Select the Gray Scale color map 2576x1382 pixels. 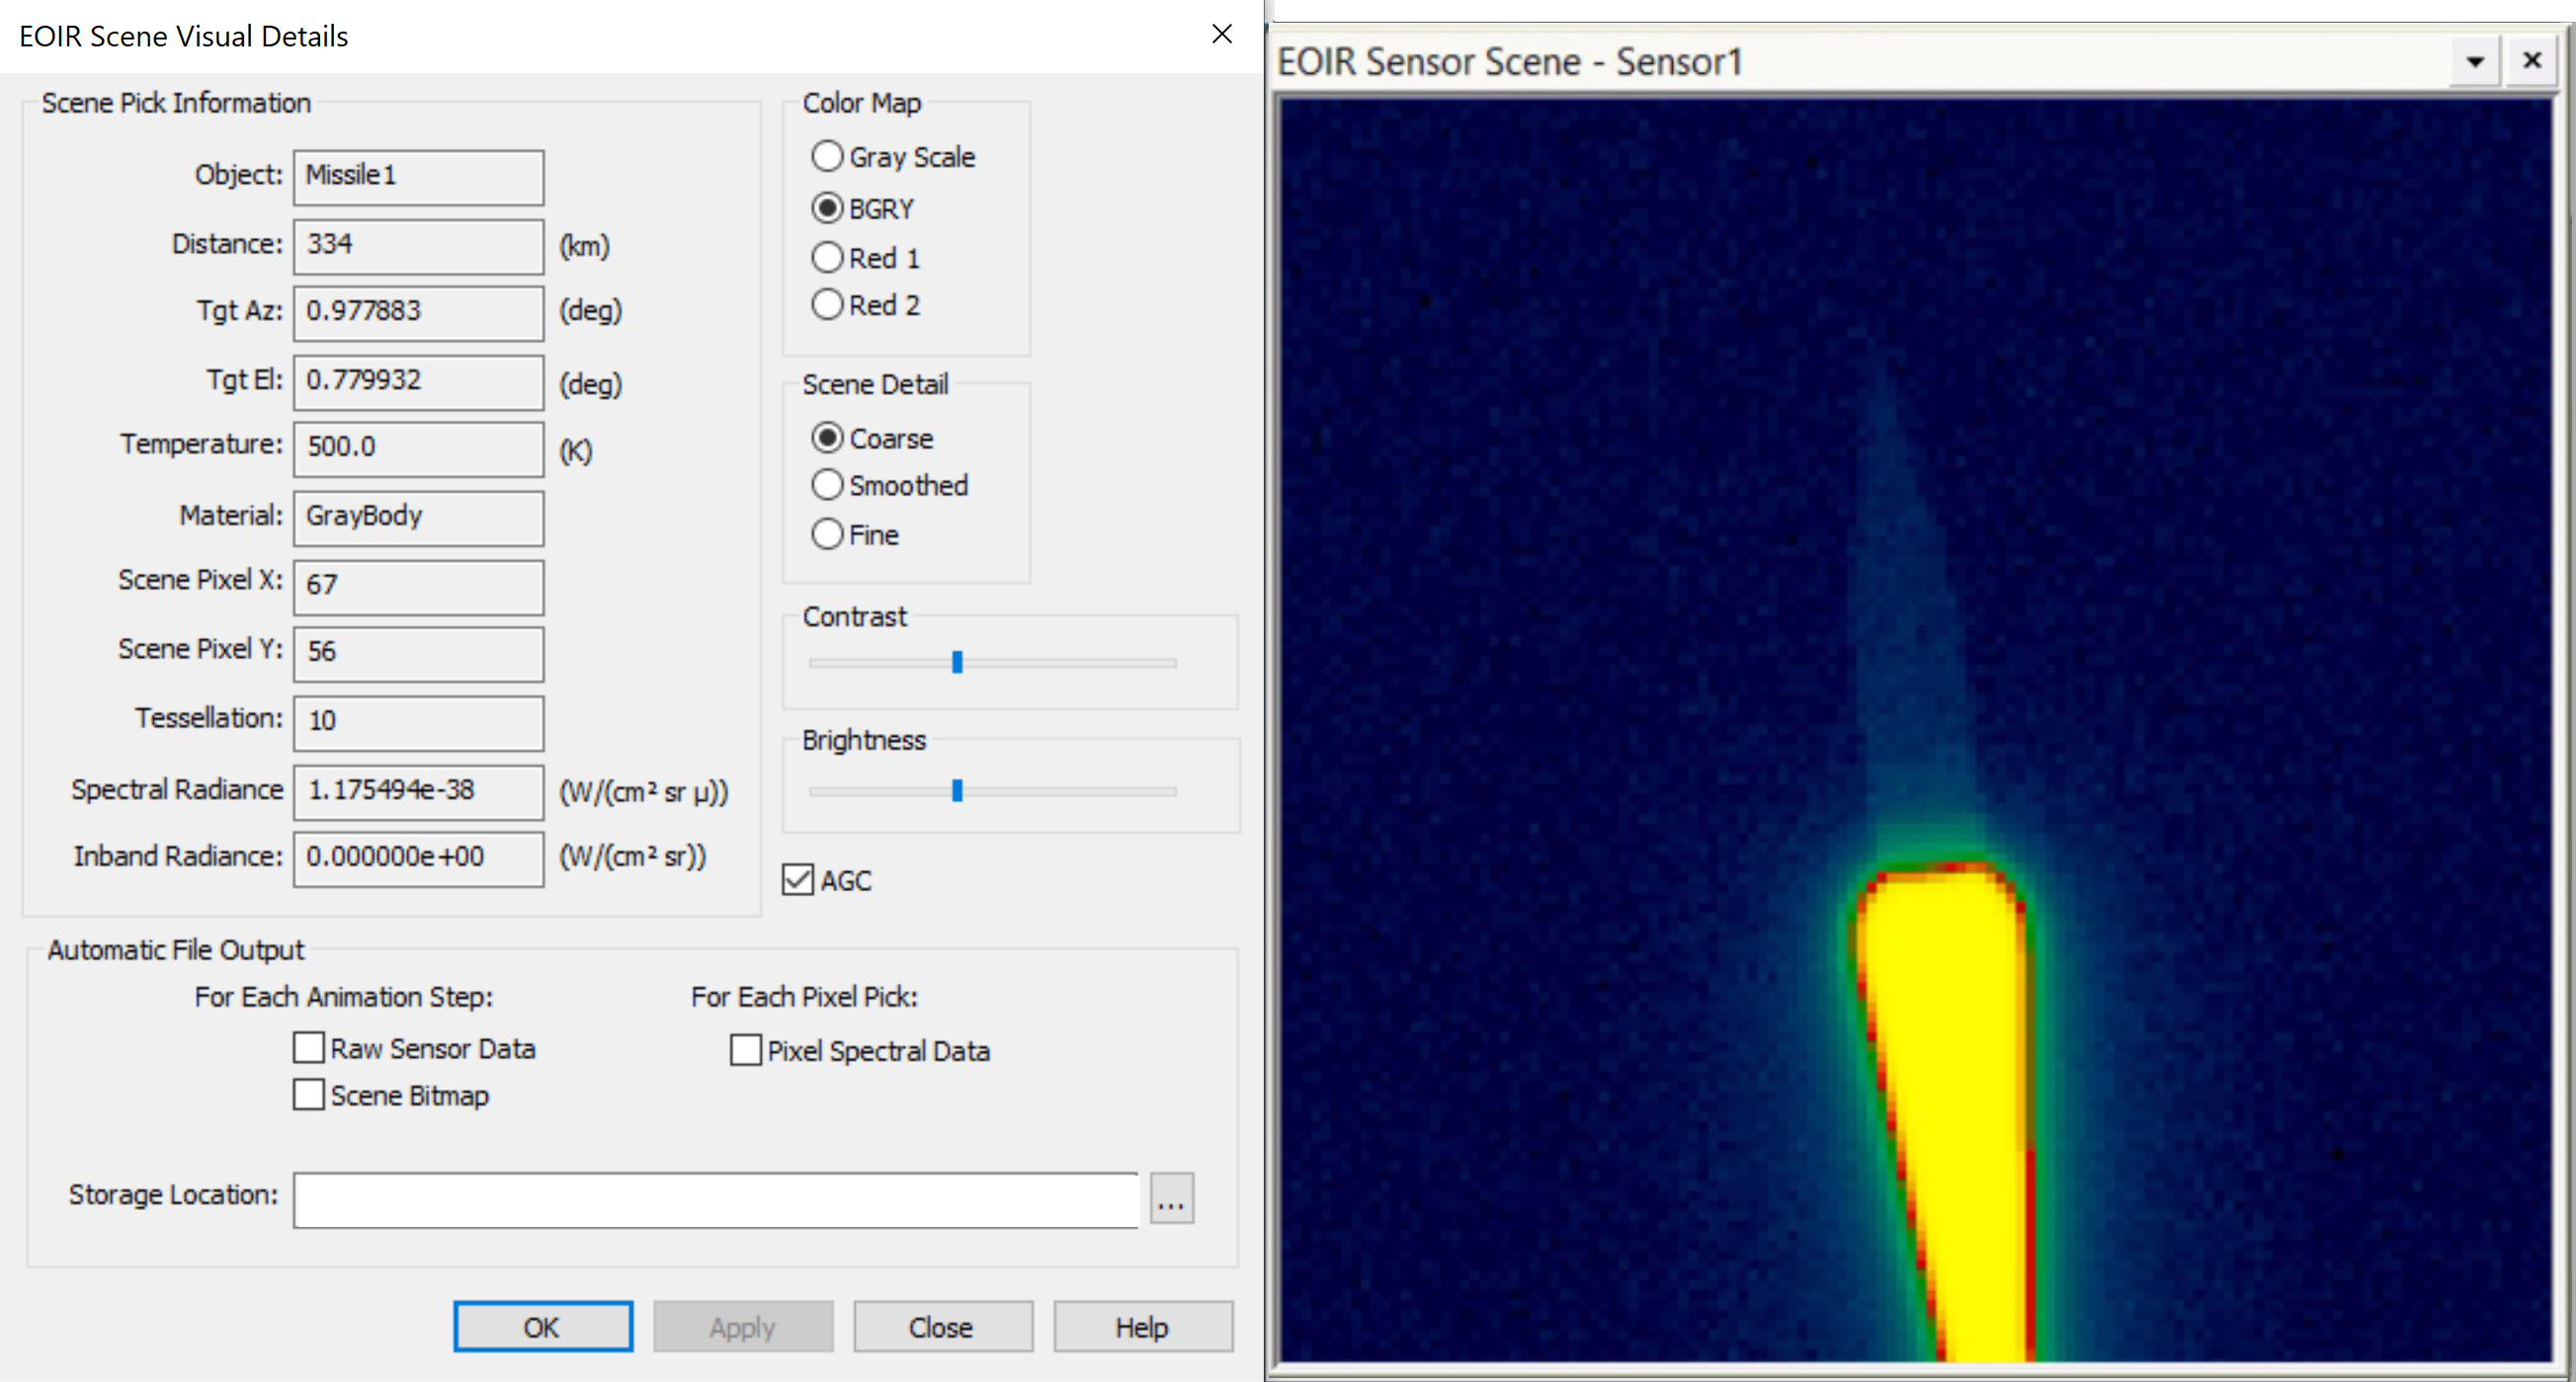pyautogui.click(x=827, y=156)
